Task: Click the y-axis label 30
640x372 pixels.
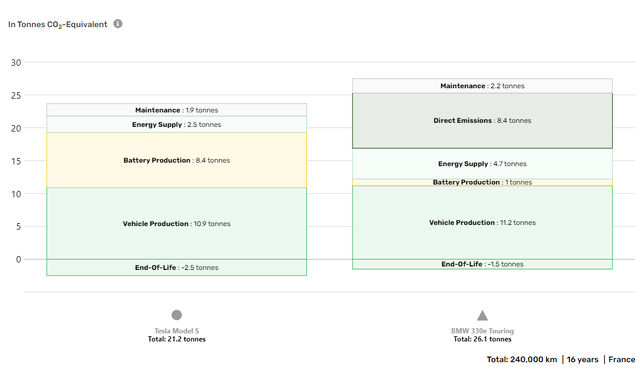Action: 16,62
